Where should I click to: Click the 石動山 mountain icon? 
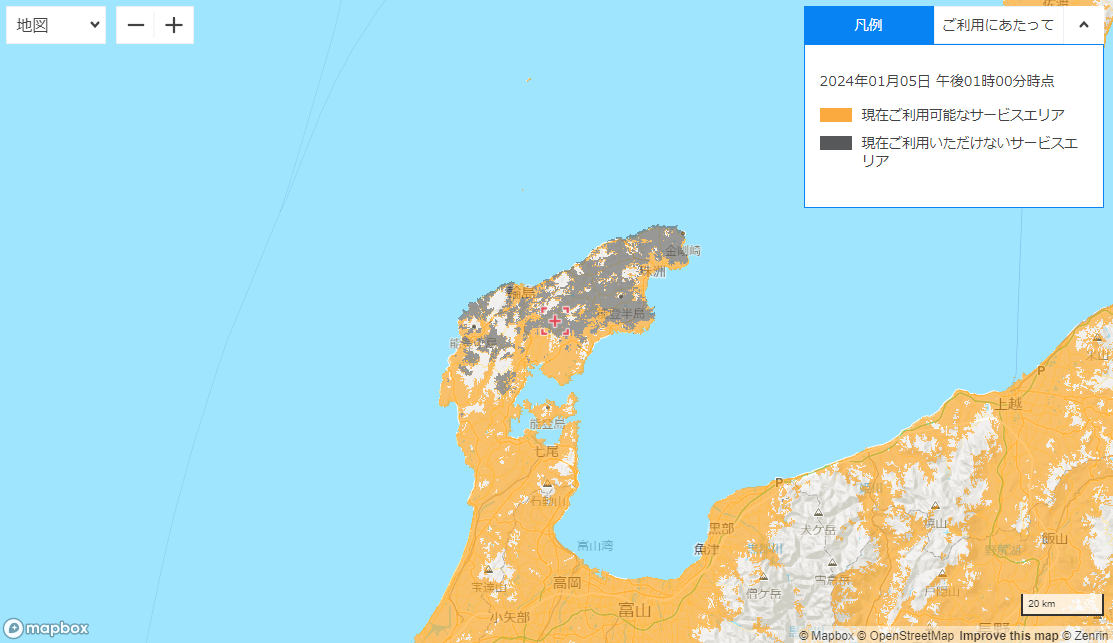[x=547, y=485]
